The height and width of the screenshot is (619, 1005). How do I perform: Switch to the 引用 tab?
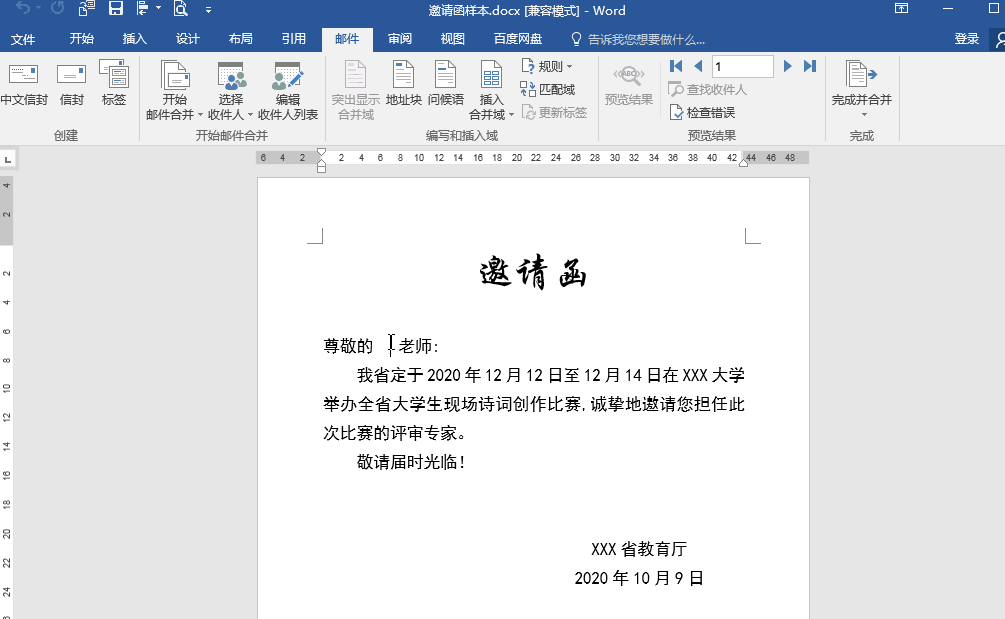coord(294,39)
